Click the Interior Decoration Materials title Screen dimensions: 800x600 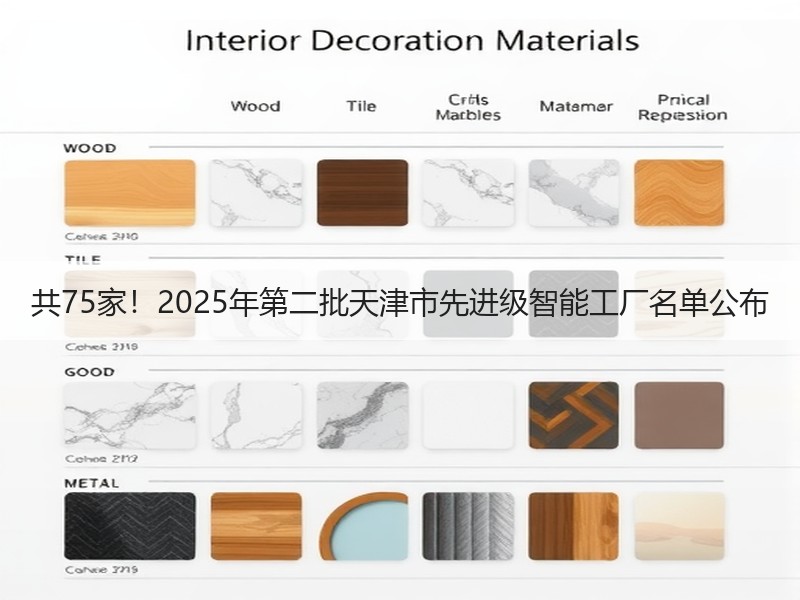click(412, 40)
